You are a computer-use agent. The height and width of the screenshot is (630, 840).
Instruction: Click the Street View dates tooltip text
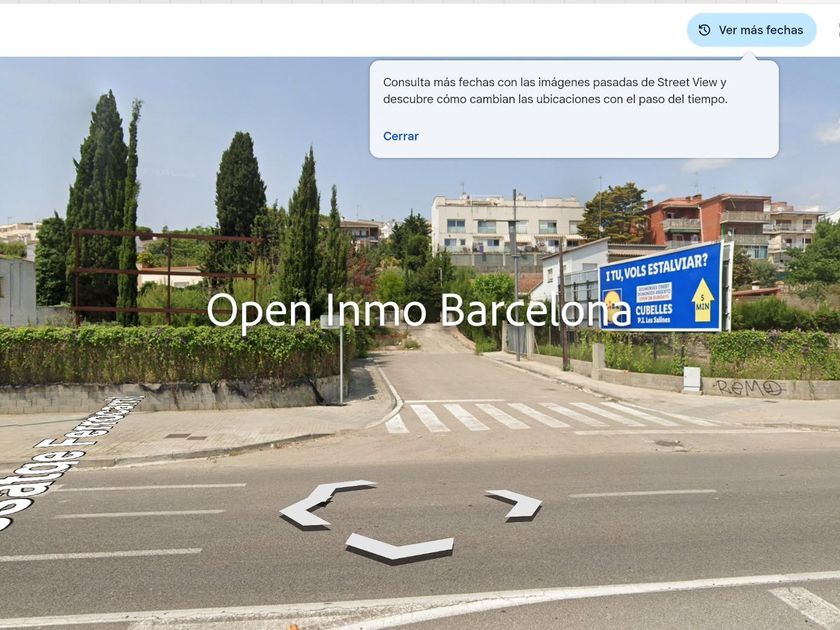pos(555,91)
